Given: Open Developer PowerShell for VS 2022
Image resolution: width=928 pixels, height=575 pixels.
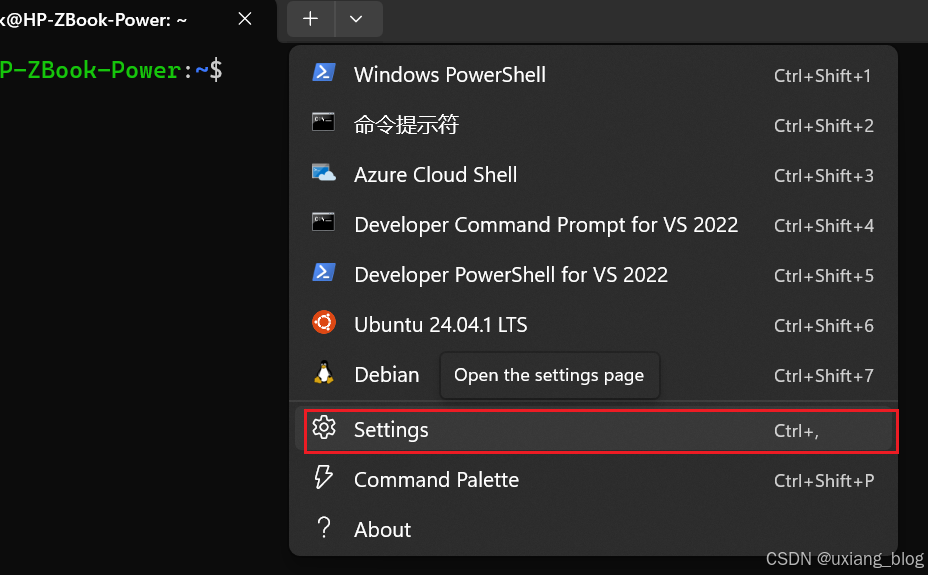Looking at the screenshot, I should click(x=593, y=275).
